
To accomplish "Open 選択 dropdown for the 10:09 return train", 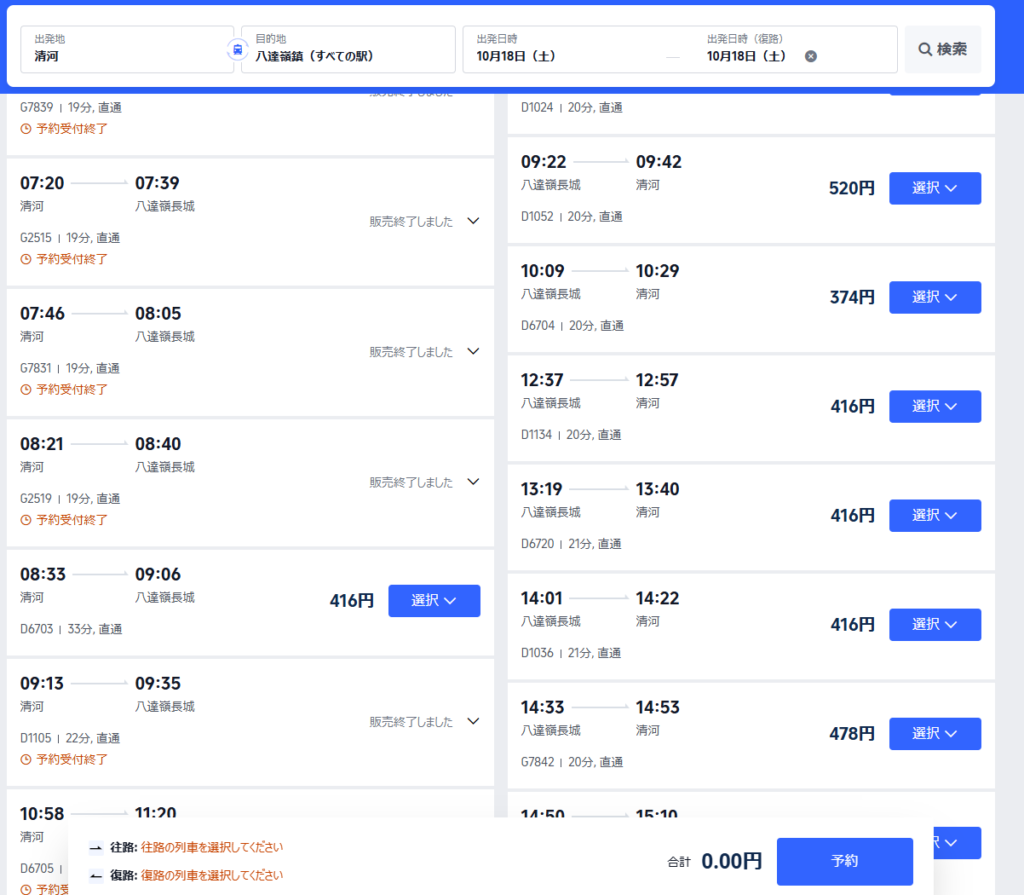I will 935,297.
